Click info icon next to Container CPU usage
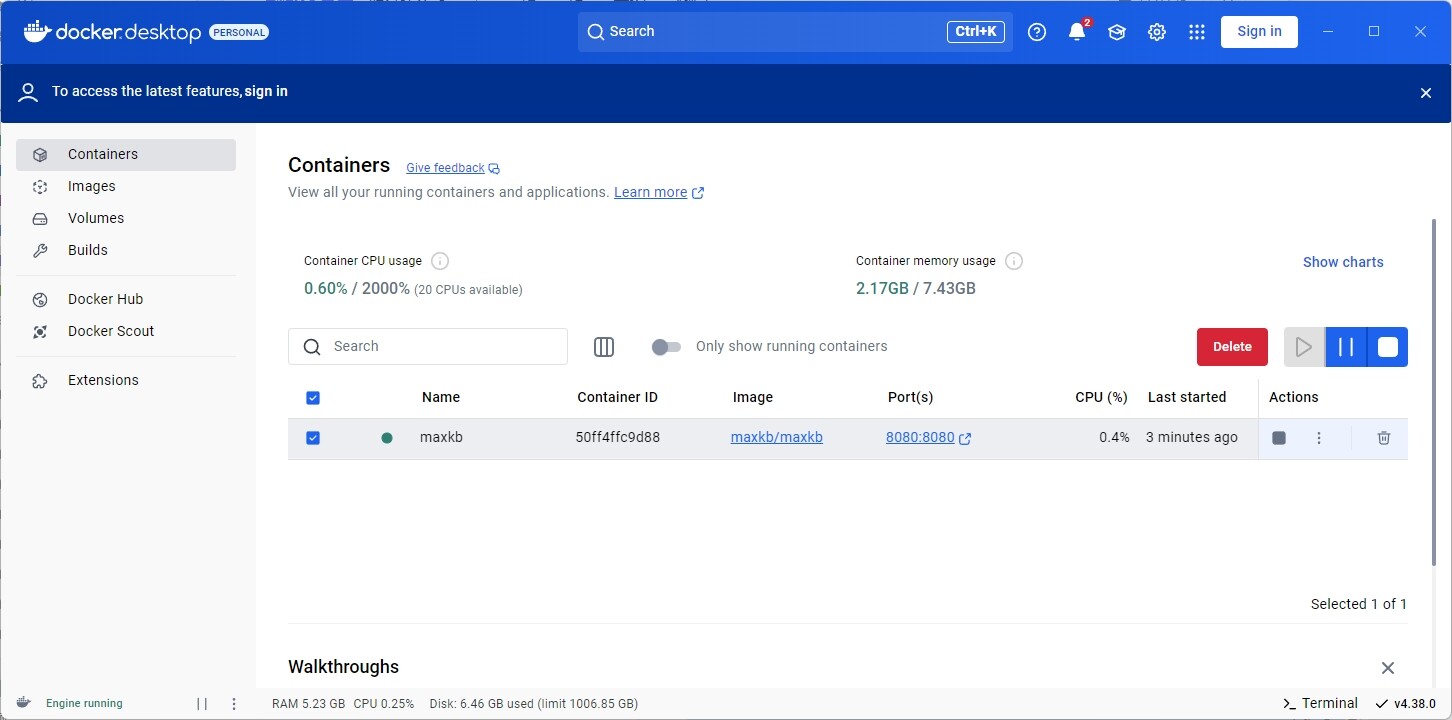Screen dimensions: 1452x720 tap(440, 261)
